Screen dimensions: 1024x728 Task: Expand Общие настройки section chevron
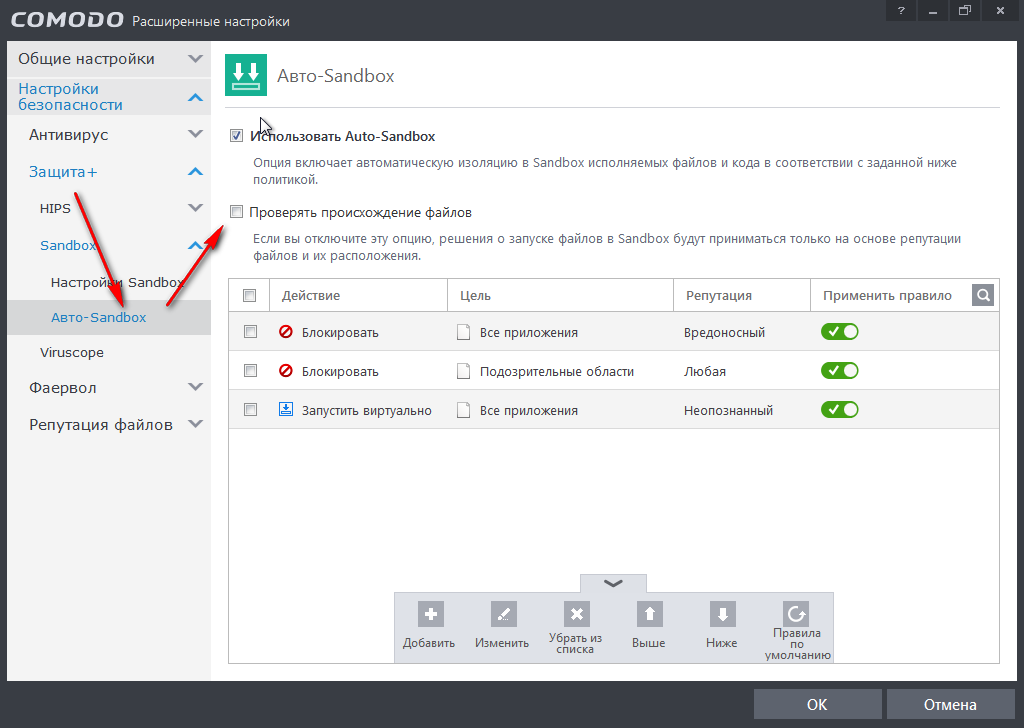pyautogui.click(x=195, y=59)
